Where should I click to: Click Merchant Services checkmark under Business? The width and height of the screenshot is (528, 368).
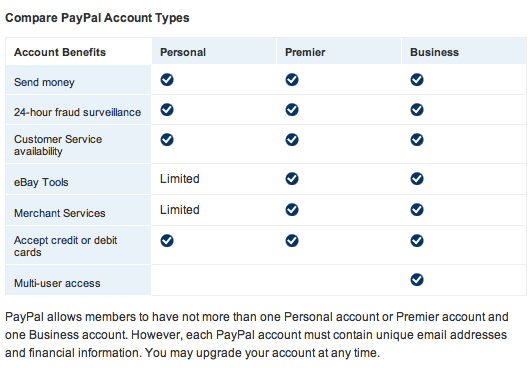pos(417,209)
